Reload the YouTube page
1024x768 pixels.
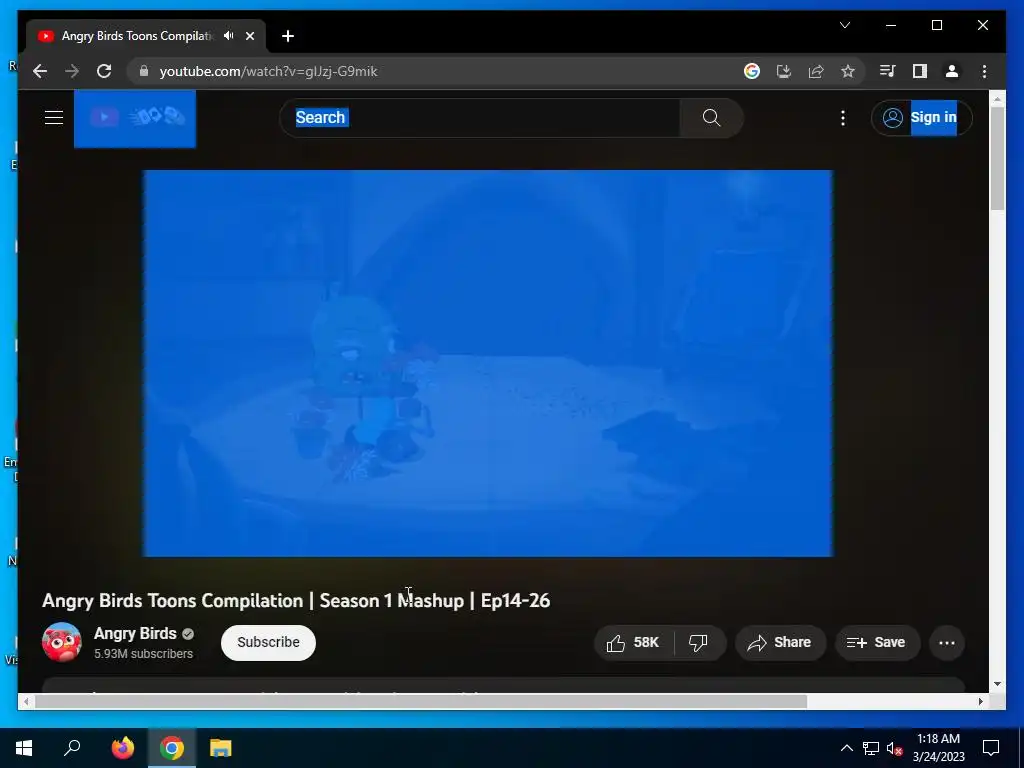tap(104, 71)
